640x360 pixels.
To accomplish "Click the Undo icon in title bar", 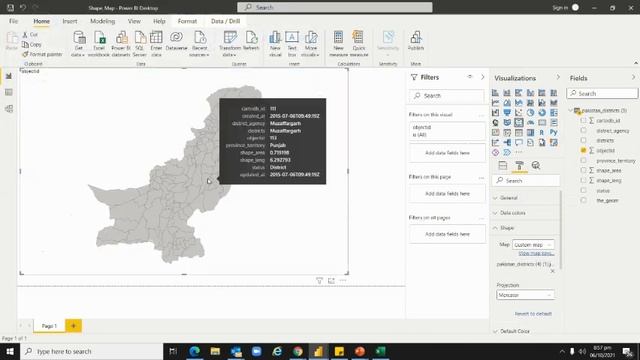I will coord(23,7).
